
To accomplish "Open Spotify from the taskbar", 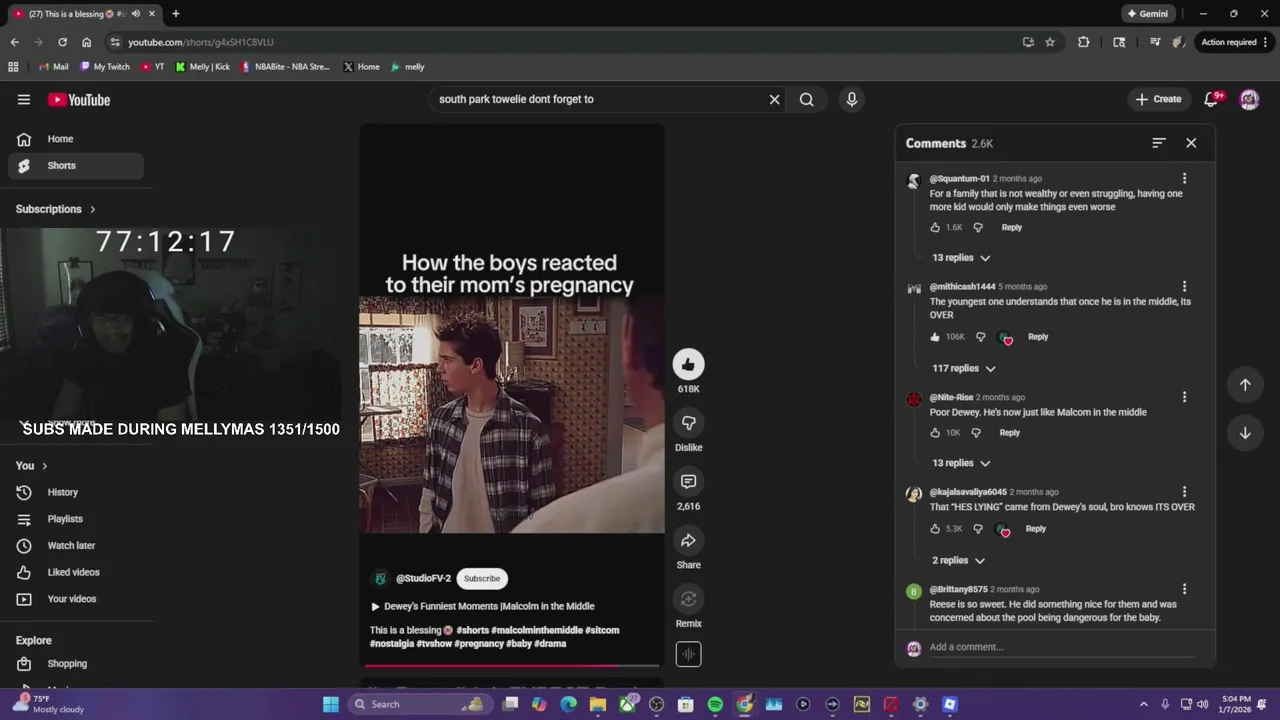I will [x=715, y=704].
